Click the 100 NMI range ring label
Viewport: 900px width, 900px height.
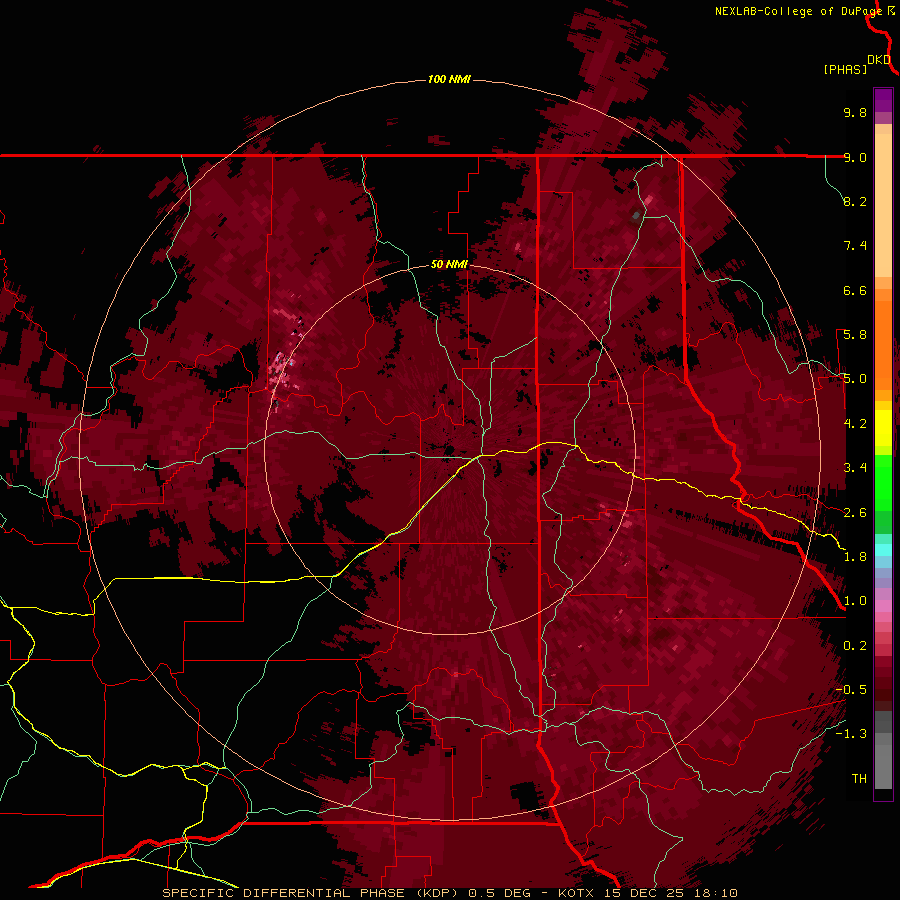coord(449,79)
